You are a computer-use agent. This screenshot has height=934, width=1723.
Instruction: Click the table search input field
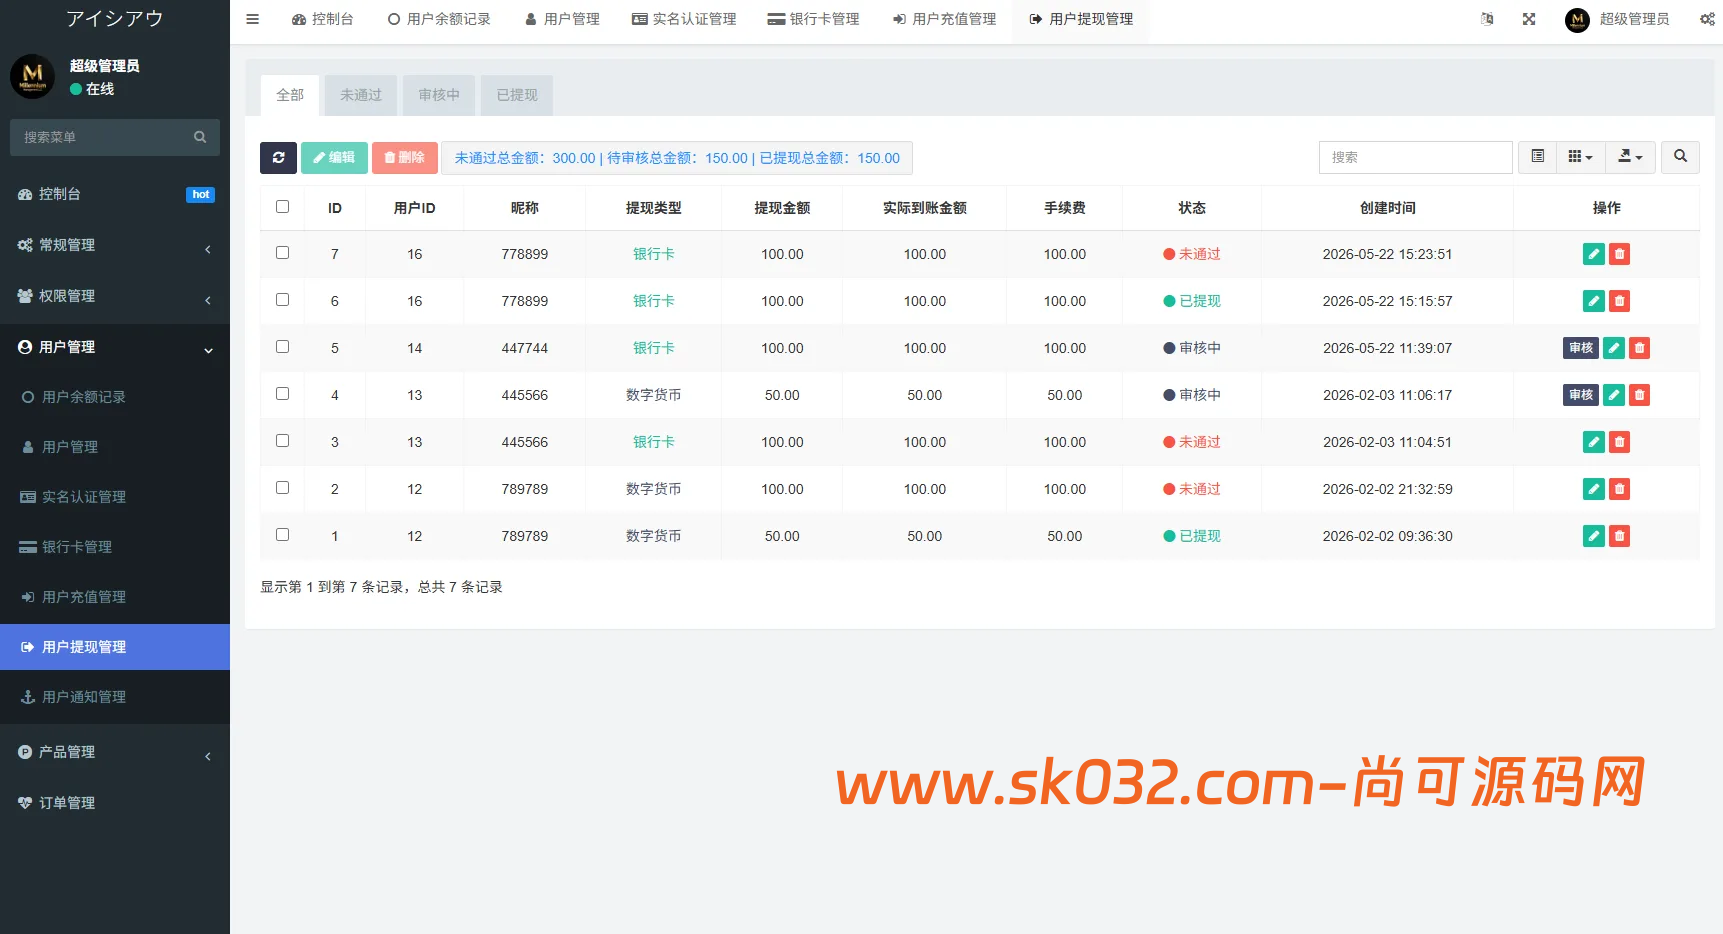1415,157
